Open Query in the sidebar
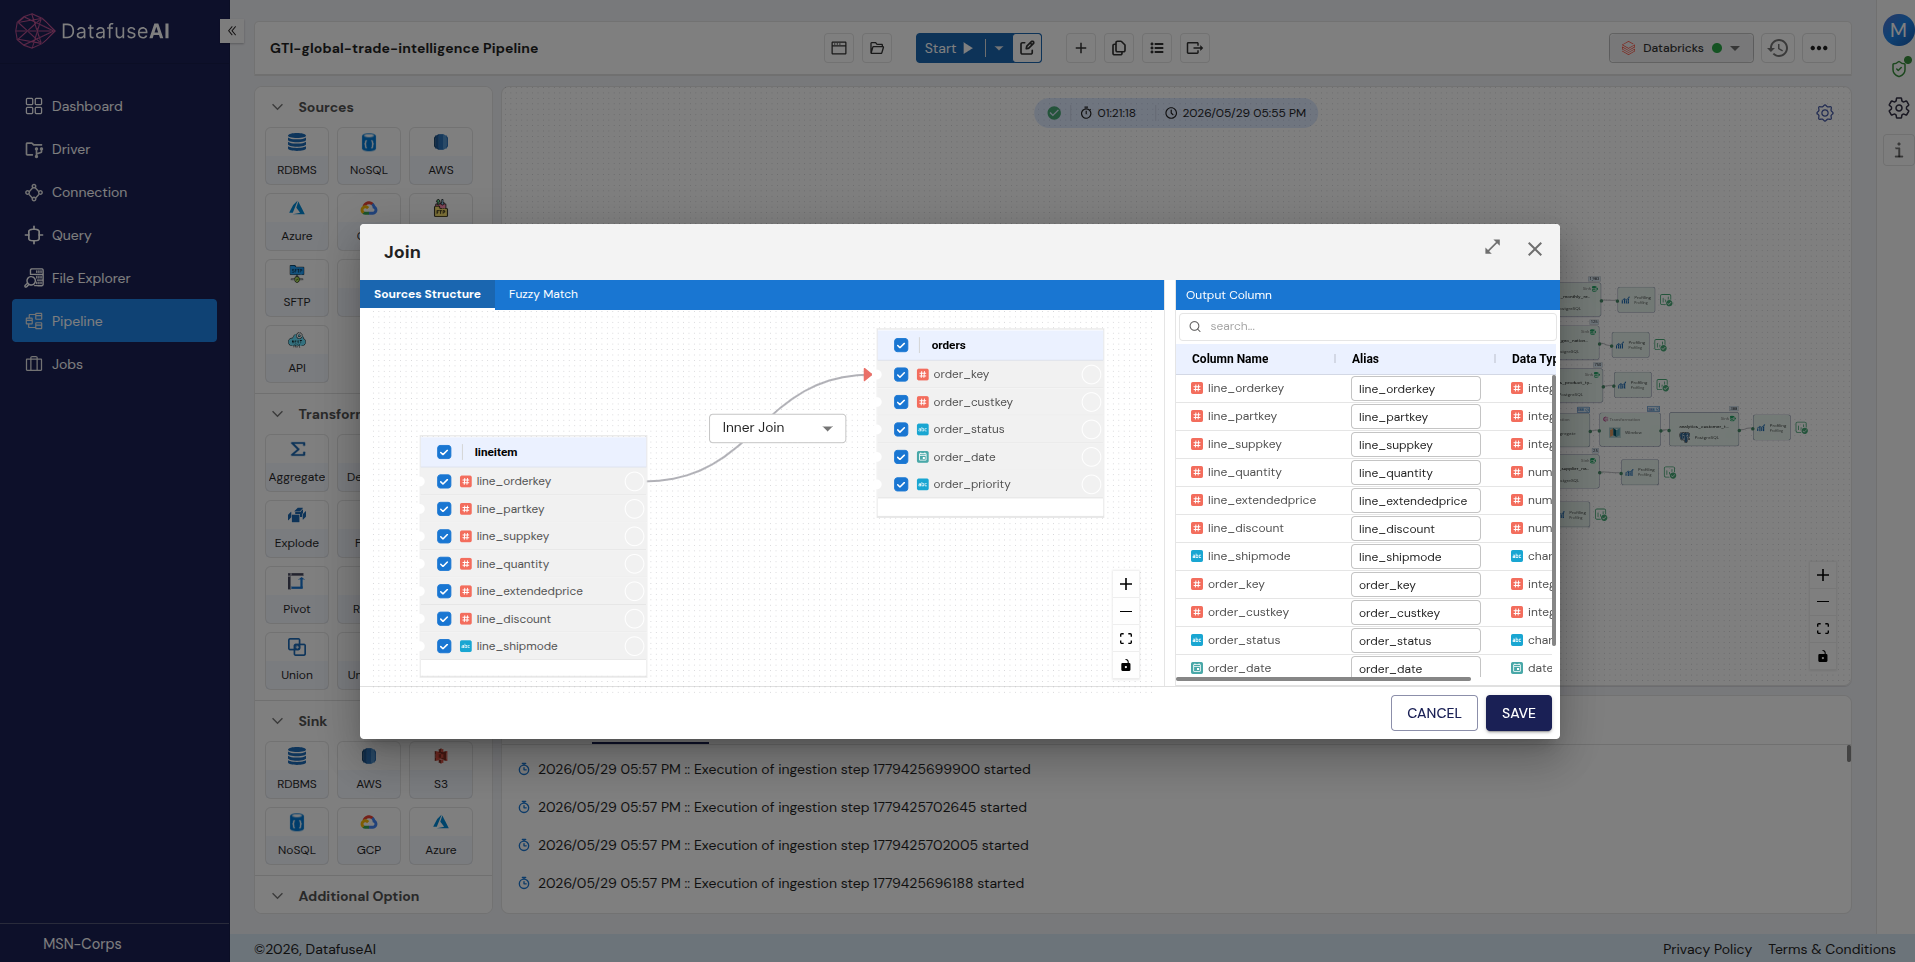 coord(114,235)
